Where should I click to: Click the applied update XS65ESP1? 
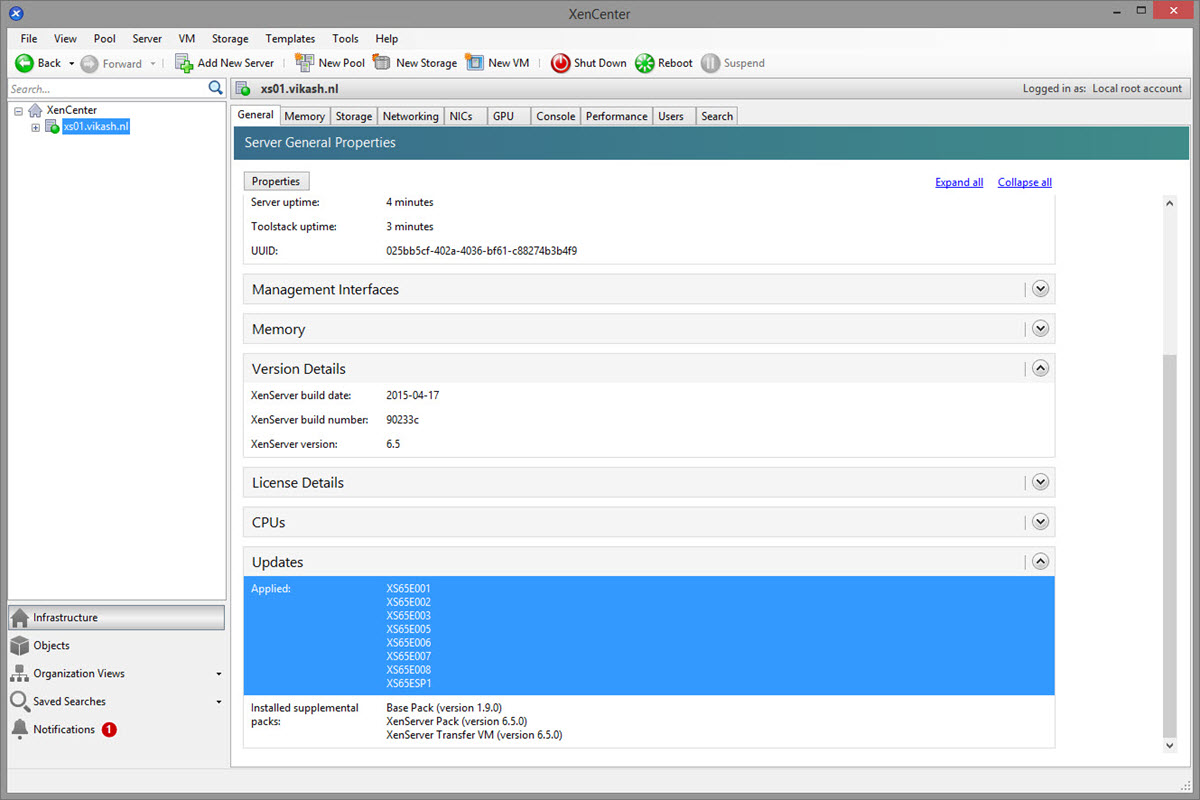click(408, 684)
